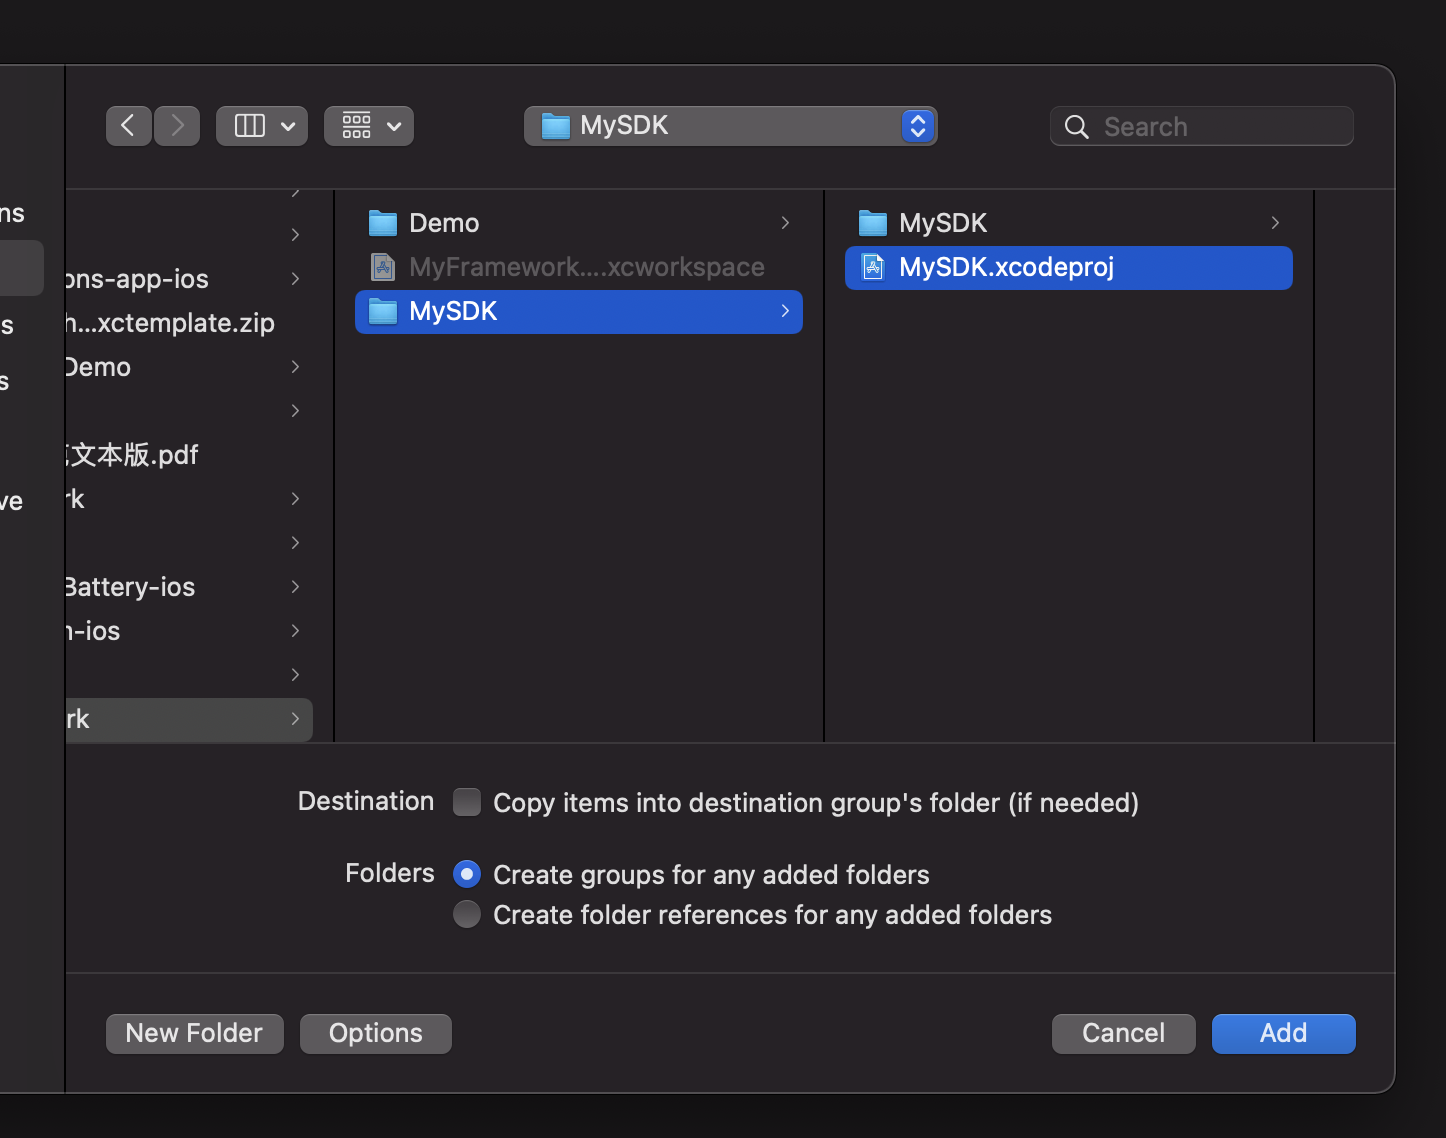The image size is (1446, 1138).
Task: Go back with the left arrow button
Action: (x=128, y=126)
